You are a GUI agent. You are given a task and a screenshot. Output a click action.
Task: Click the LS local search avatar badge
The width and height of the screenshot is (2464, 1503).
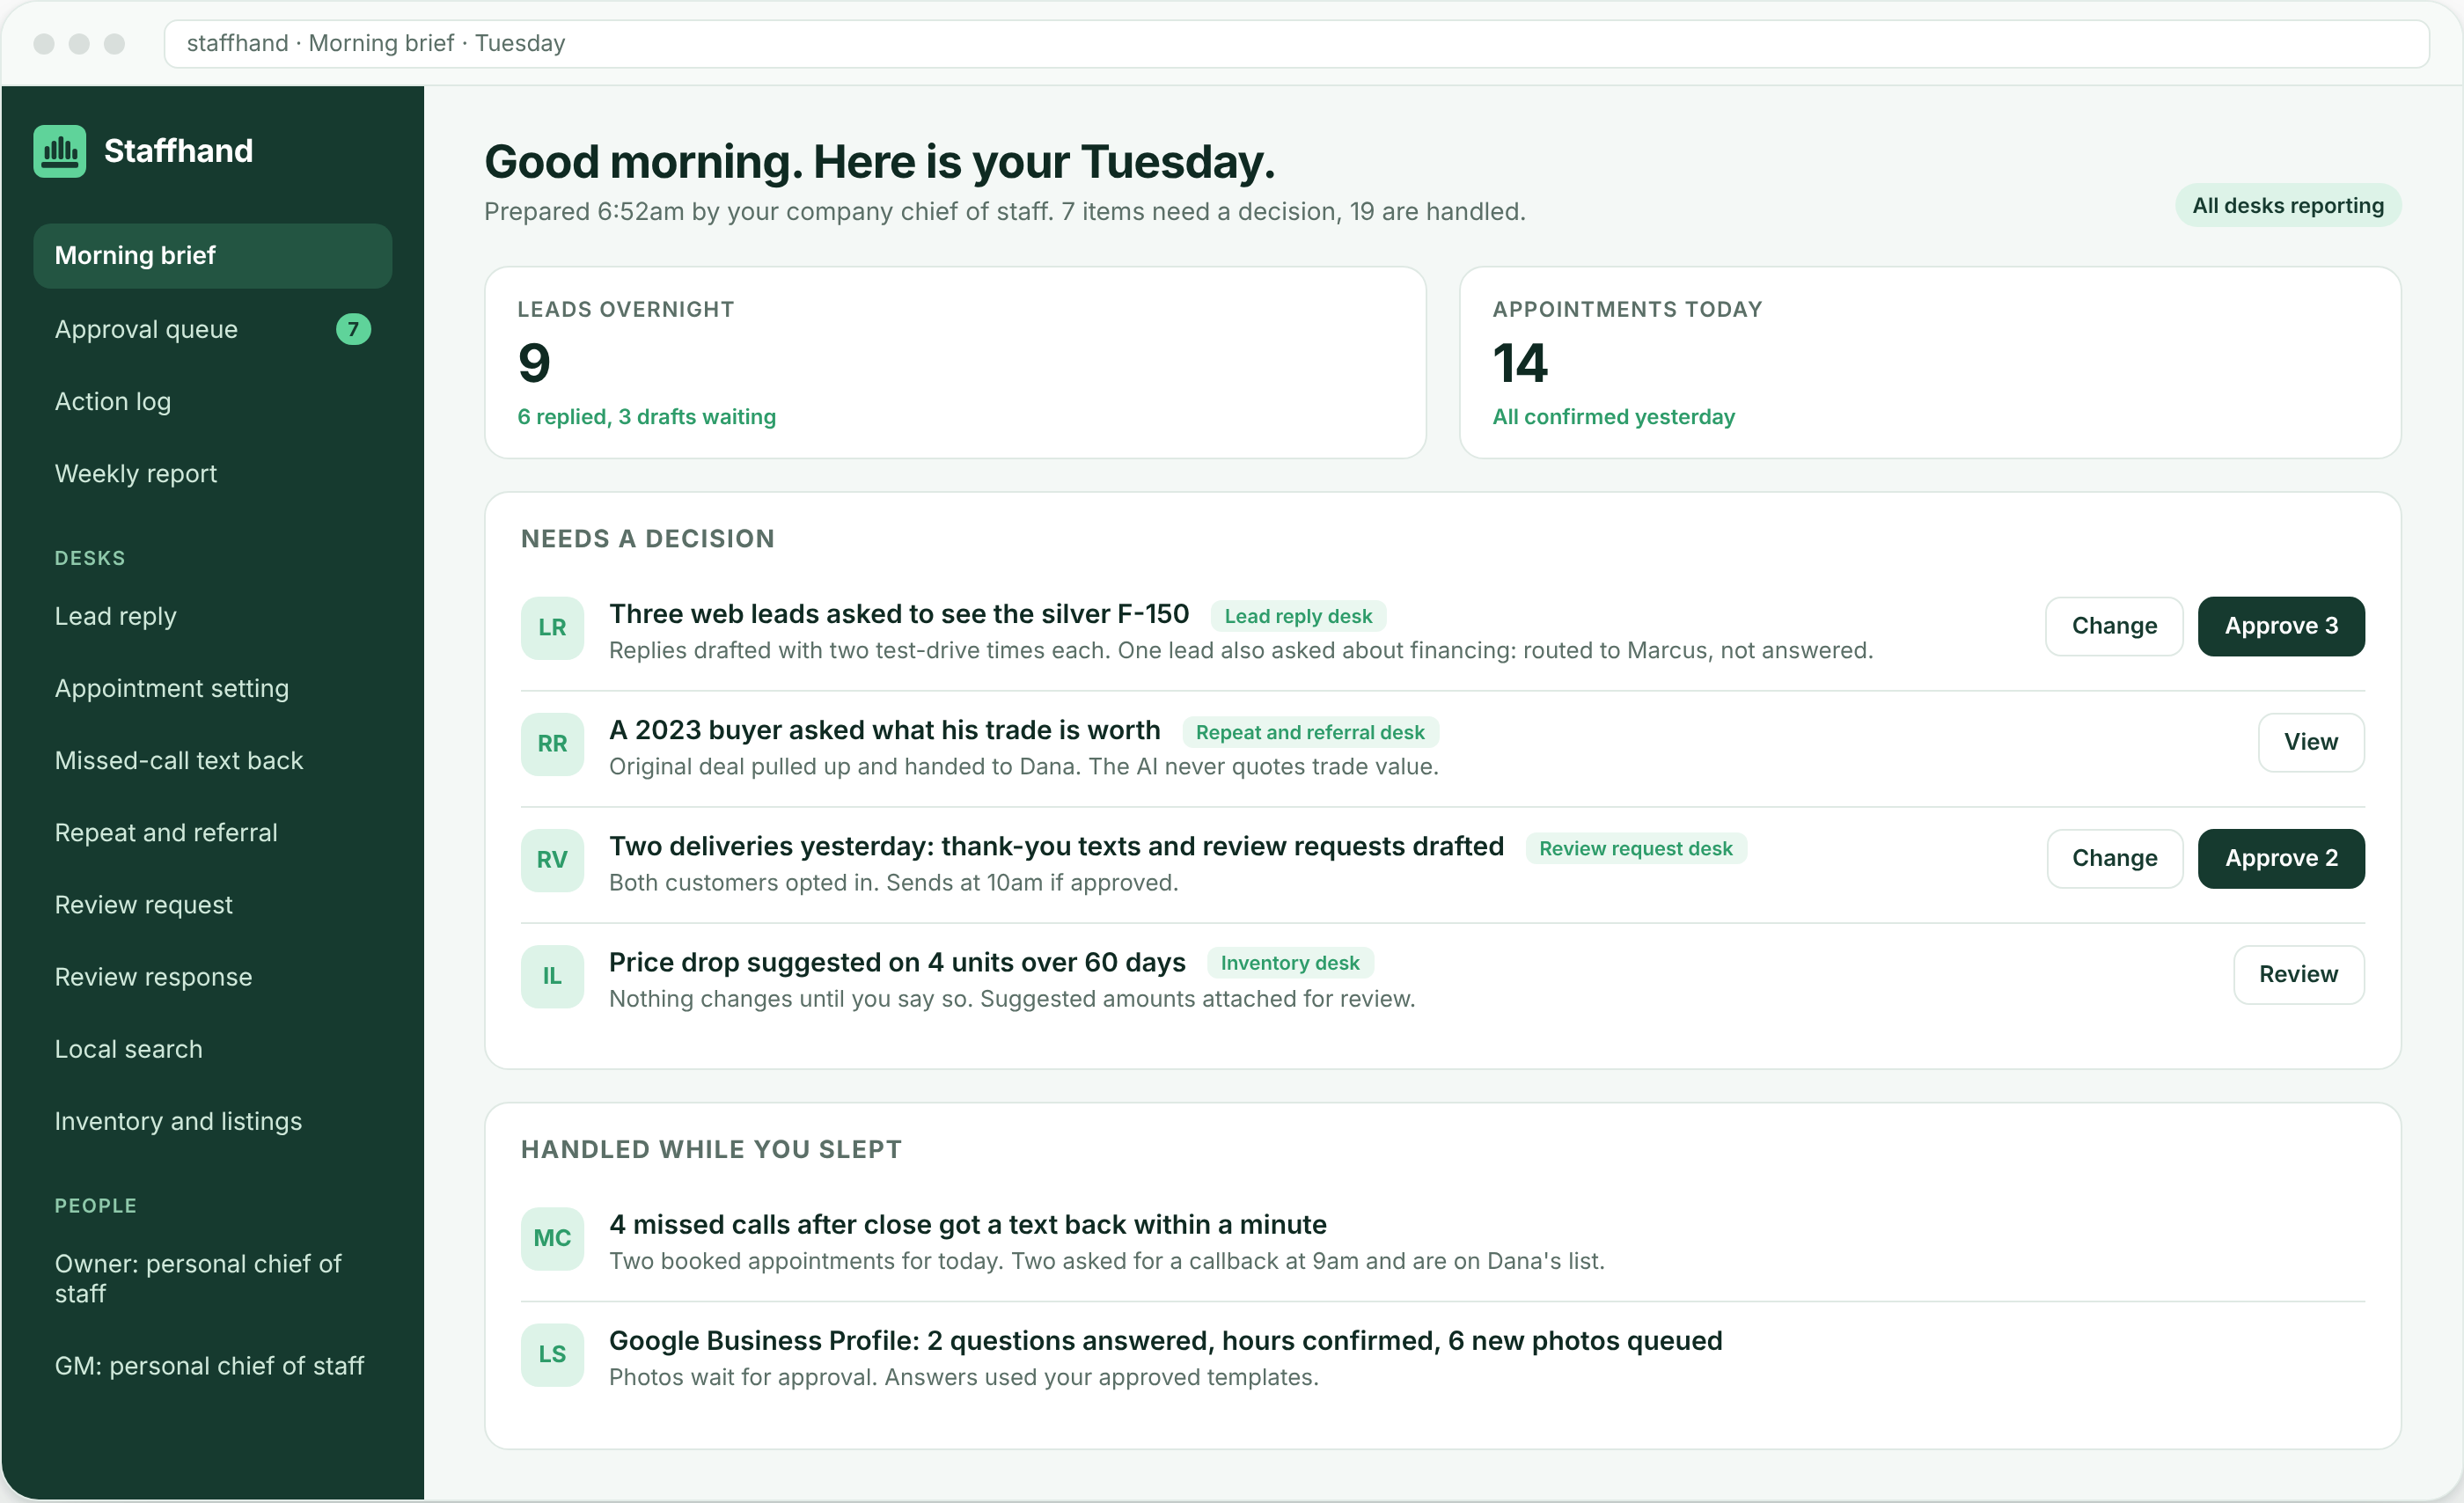(x=552, y=1354)
